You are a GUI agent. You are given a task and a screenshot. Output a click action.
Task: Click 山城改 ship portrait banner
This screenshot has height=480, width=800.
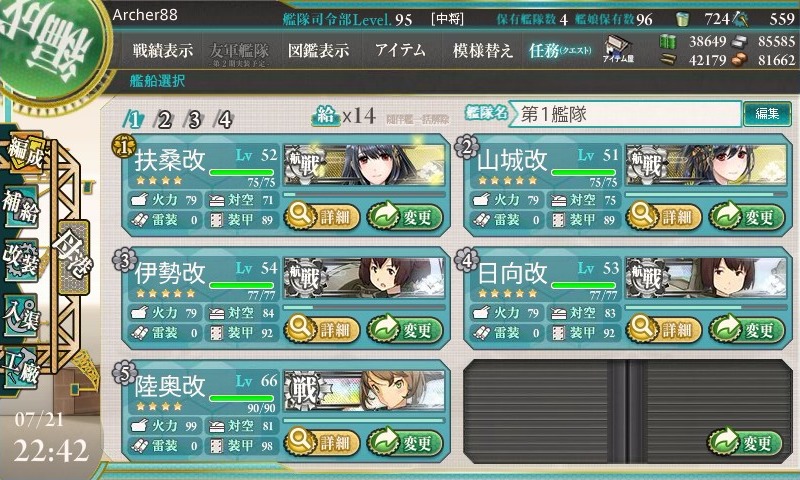pyautogui.click(x=706, y=164)
